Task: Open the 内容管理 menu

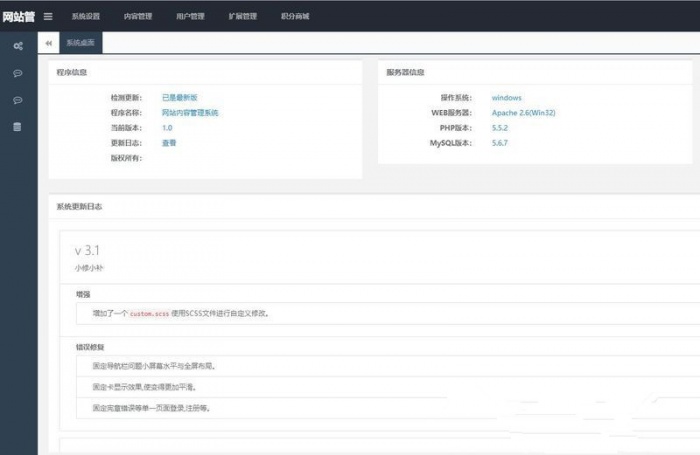Action: click(138, 16)
